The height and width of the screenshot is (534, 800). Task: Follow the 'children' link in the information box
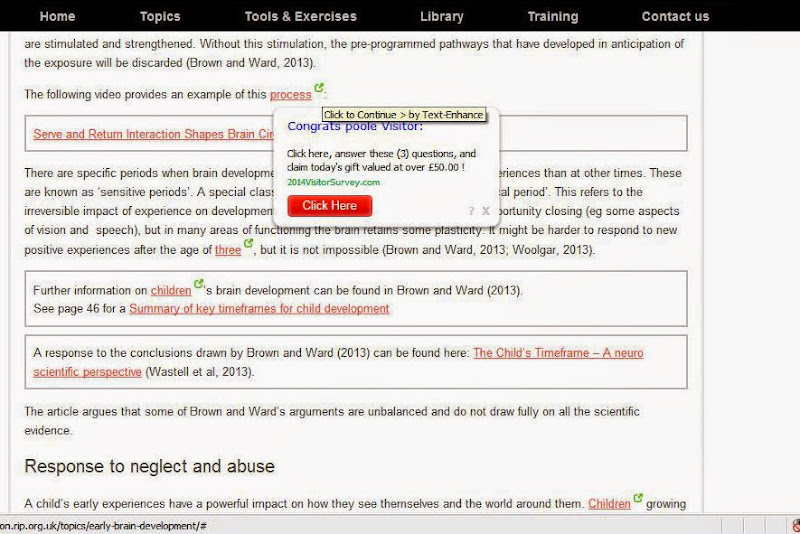click(x=171, y=290)
